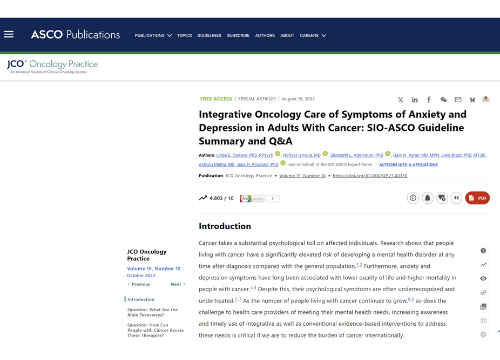500x360 pixels.
Task: Open the About menu item
Action: coord(287,35)
